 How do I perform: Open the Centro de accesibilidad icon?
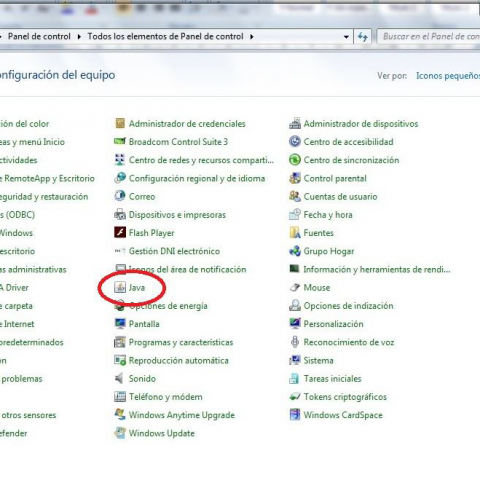295,142
